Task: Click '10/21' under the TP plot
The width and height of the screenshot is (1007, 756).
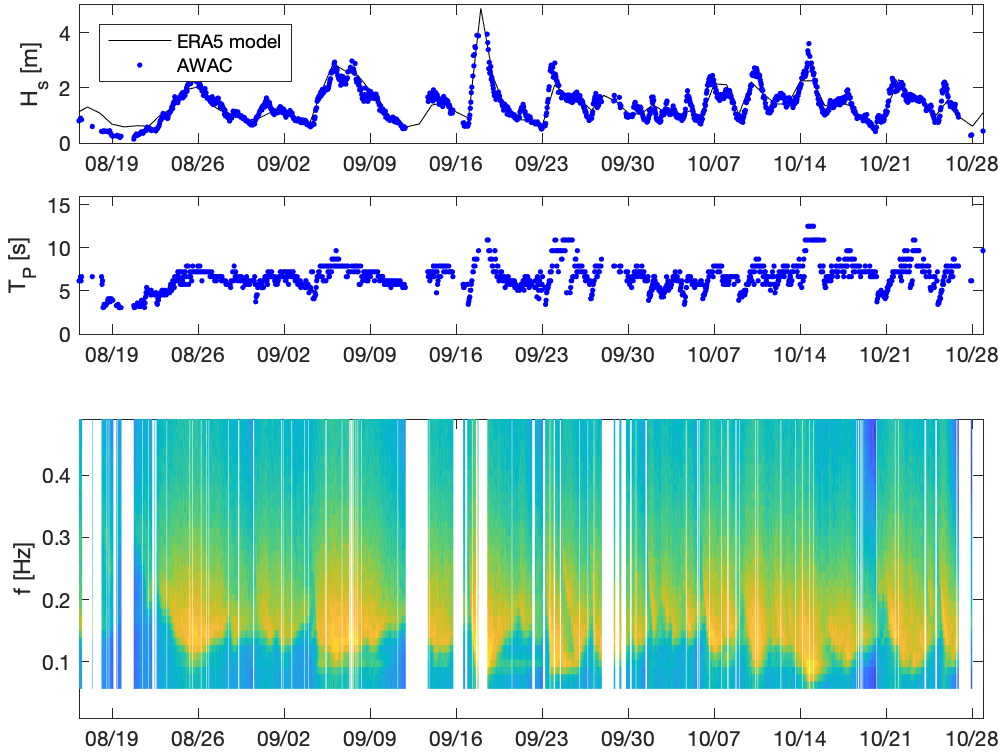Action: tap(886, 355)
